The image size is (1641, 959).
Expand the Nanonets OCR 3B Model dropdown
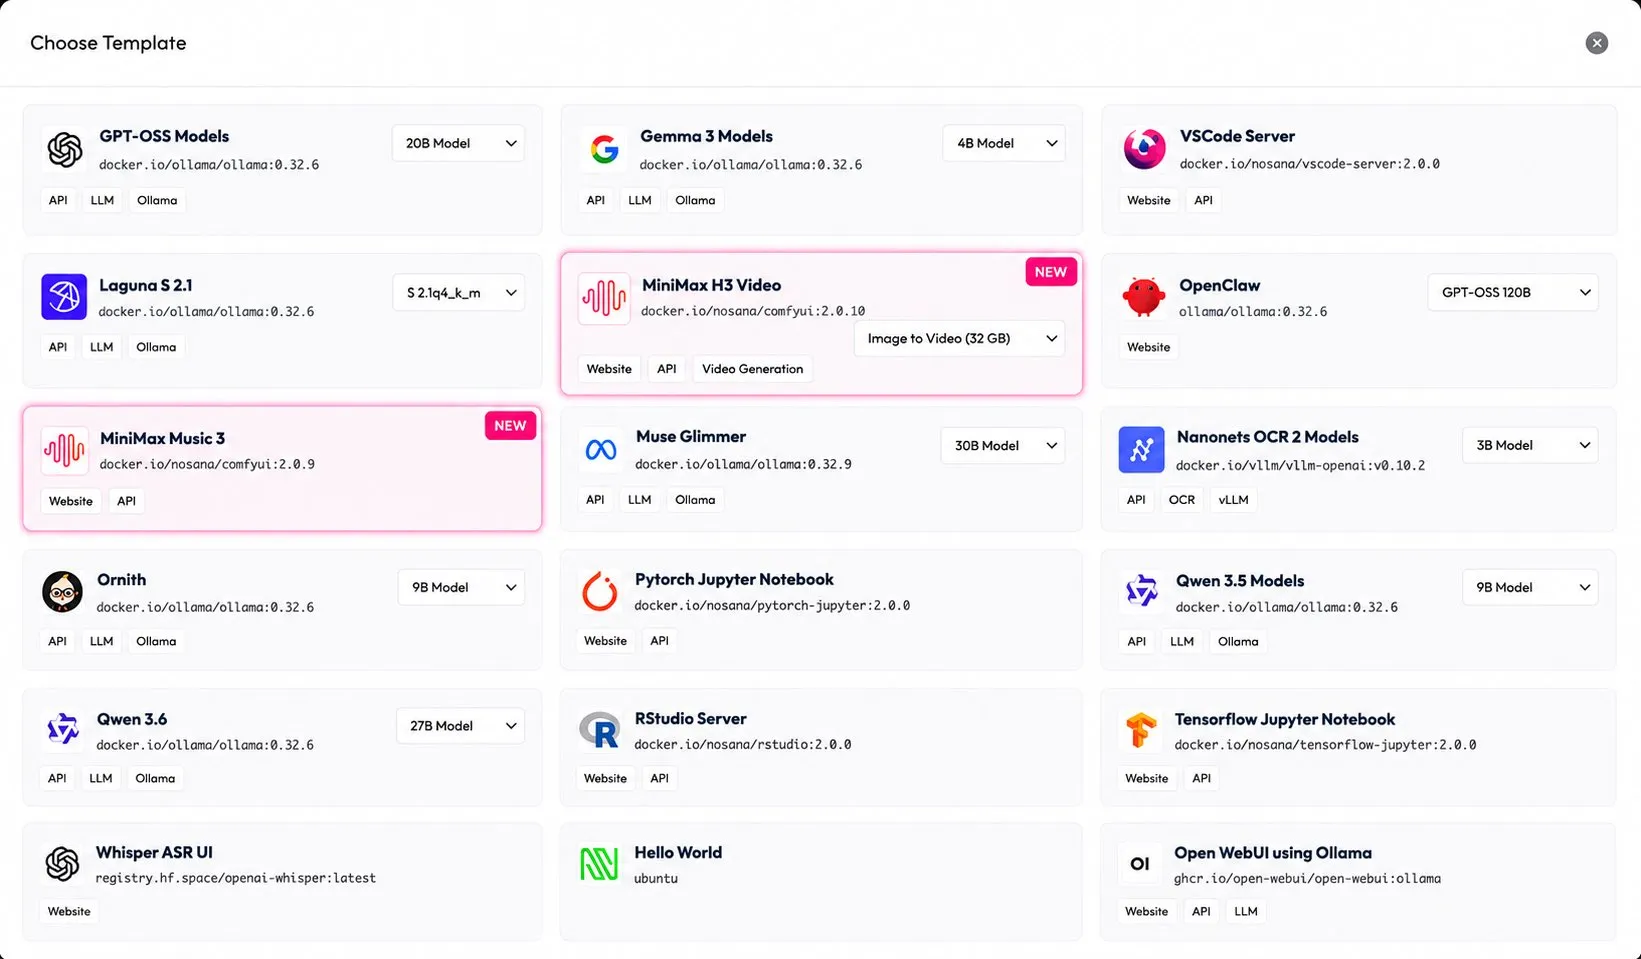[1531, 445]
